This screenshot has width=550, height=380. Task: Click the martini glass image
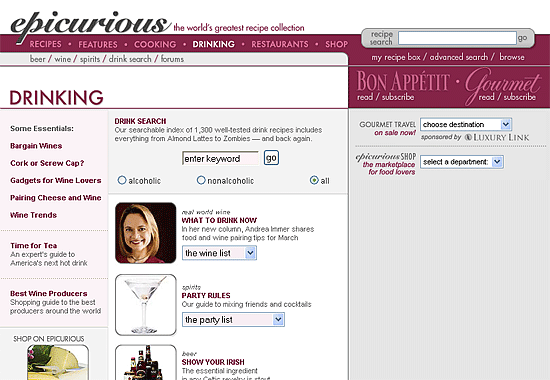(x=146, y=305)
